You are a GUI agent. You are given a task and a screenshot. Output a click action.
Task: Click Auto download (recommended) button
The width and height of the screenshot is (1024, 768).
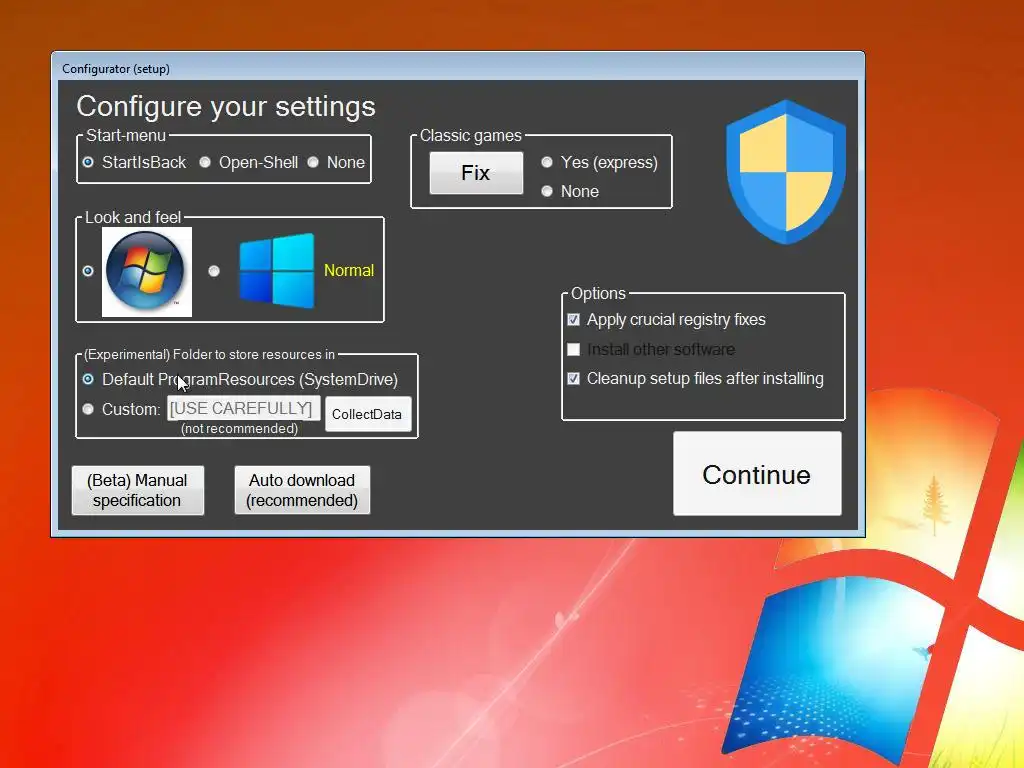(302, 490)
